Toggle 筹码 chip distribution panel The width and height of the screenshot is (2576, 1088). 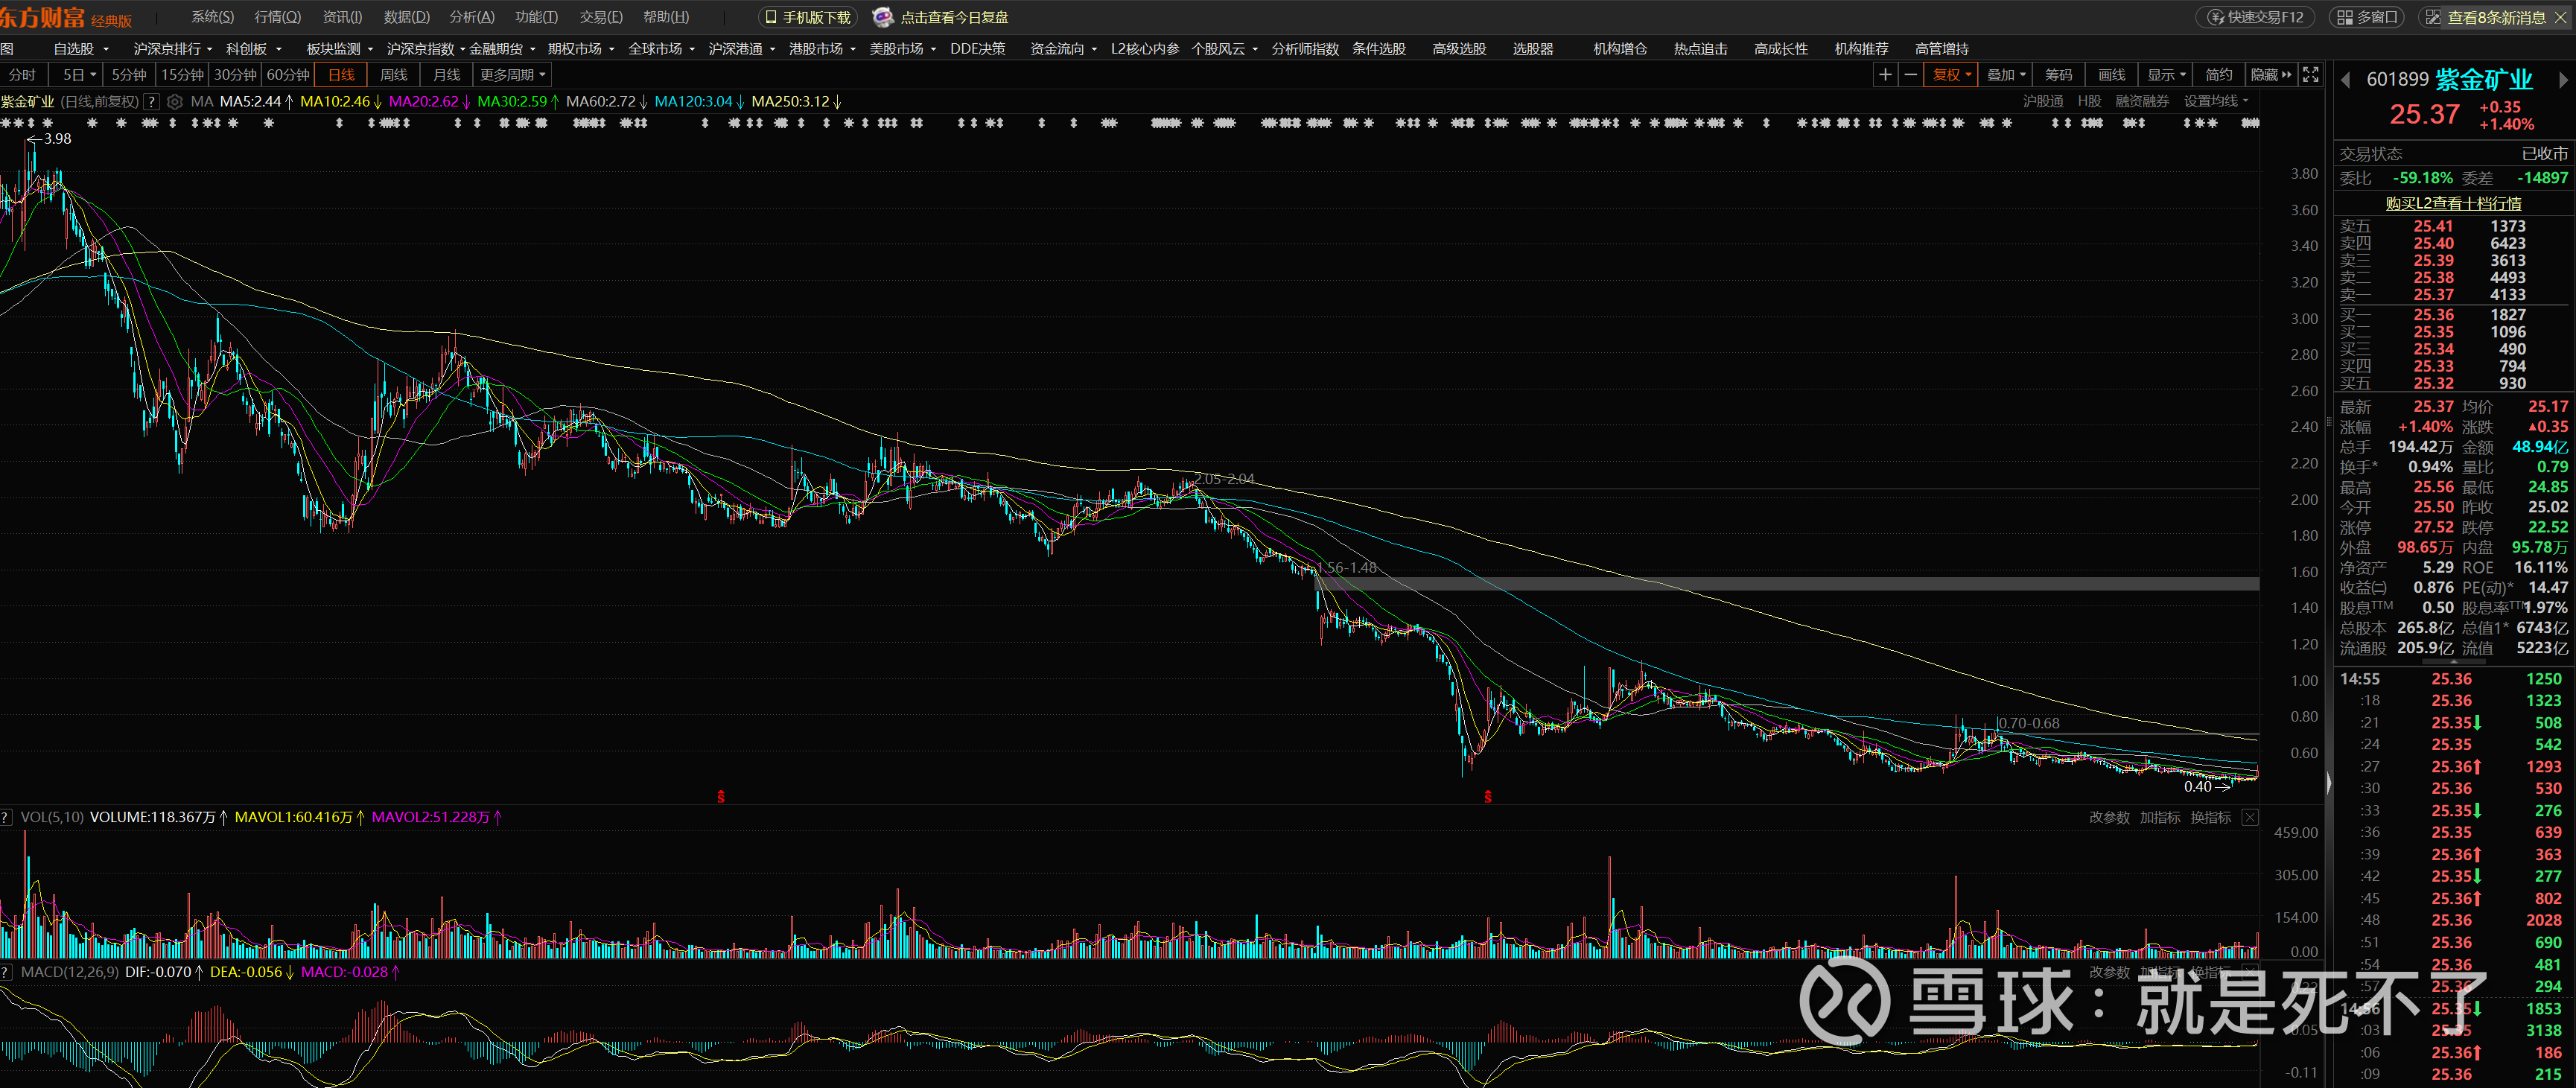click(x=2058, y=75)
